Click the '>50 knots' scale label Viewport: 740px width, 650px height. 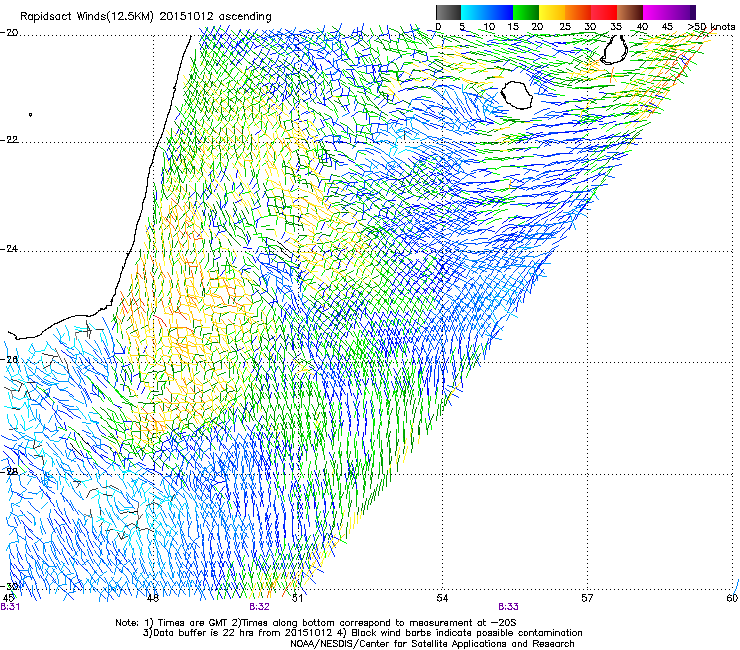[711, 27]
